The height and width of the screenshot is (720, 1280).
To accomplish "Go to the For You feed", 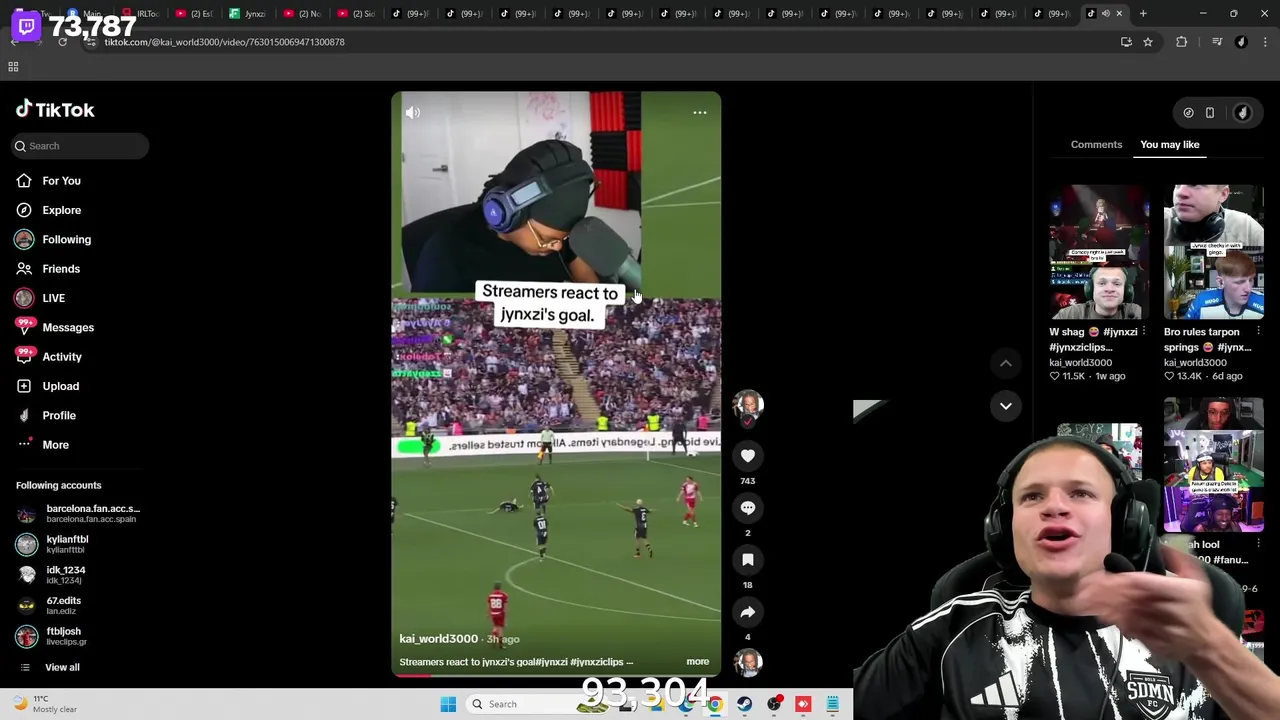I will (61, 181).
